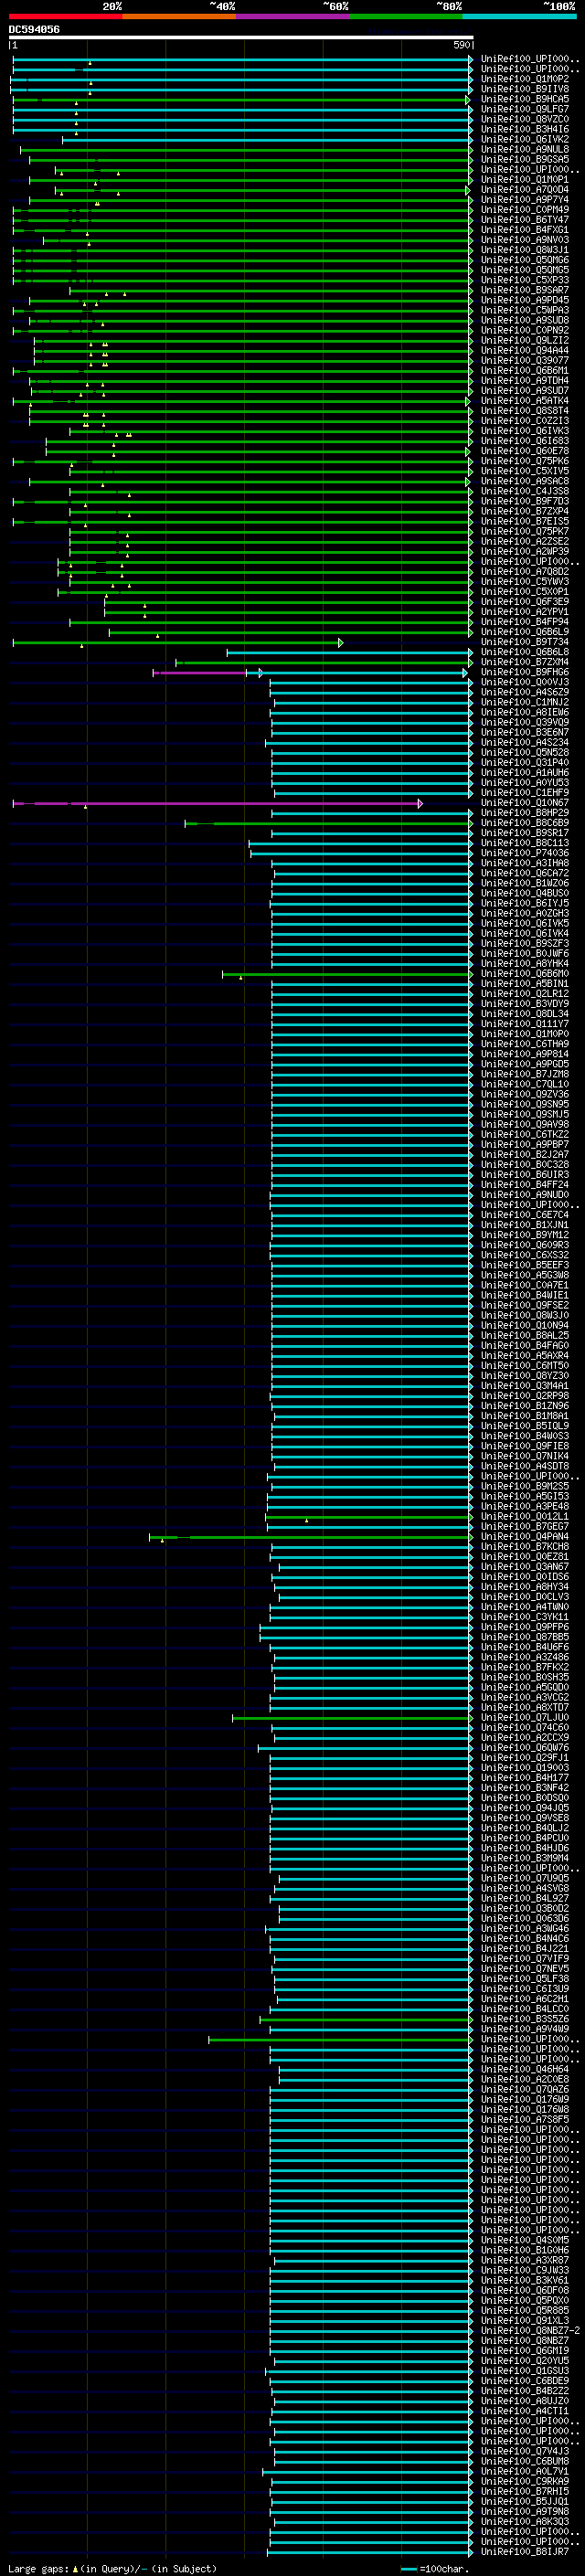Click the UniRef100_B6IYJ5 label
The image size is (585, 2576).
(524, 903)
